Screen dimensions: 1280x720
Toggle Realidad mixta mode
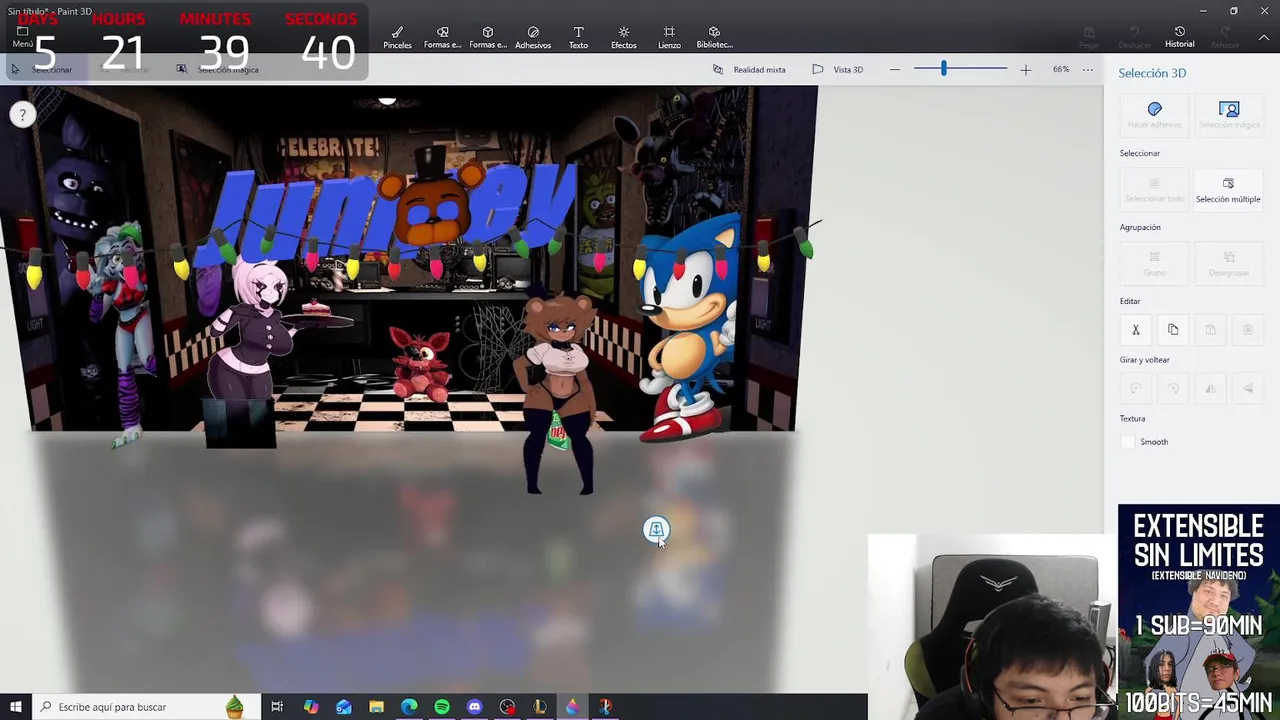pos(749,69)
